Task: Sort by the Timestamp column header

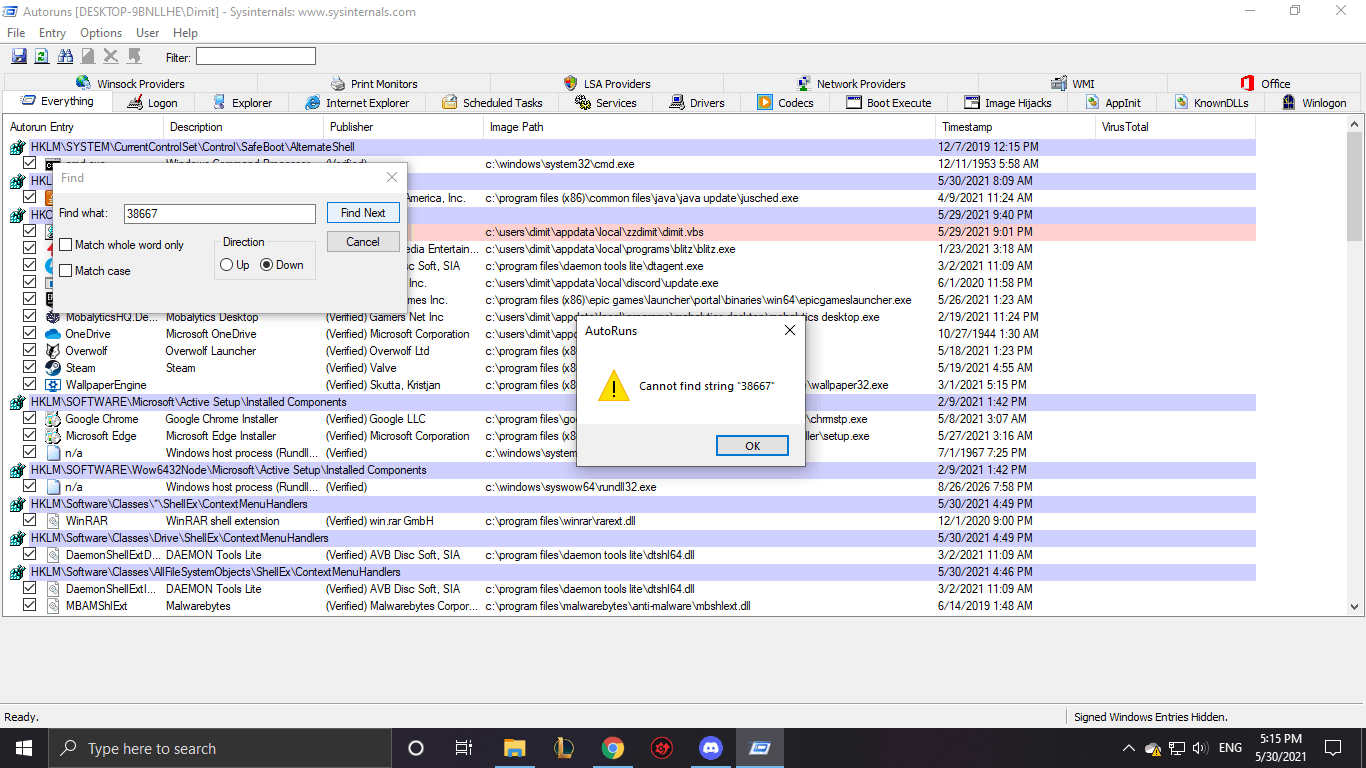Action: [1016, 127]
